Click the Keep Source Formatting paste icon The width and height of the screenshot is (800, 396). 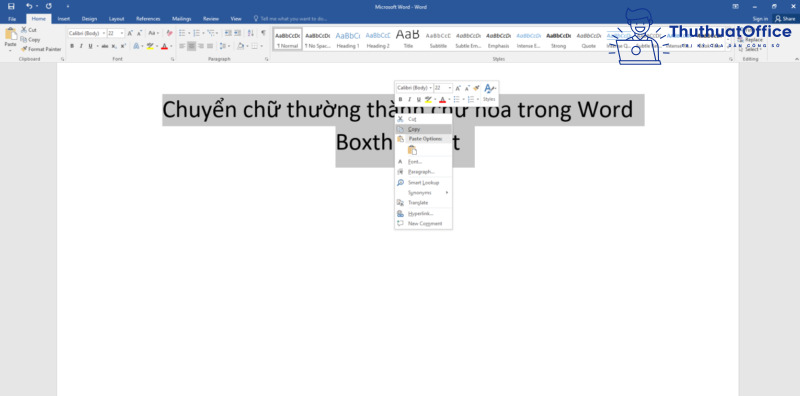[x=412, y=150]
